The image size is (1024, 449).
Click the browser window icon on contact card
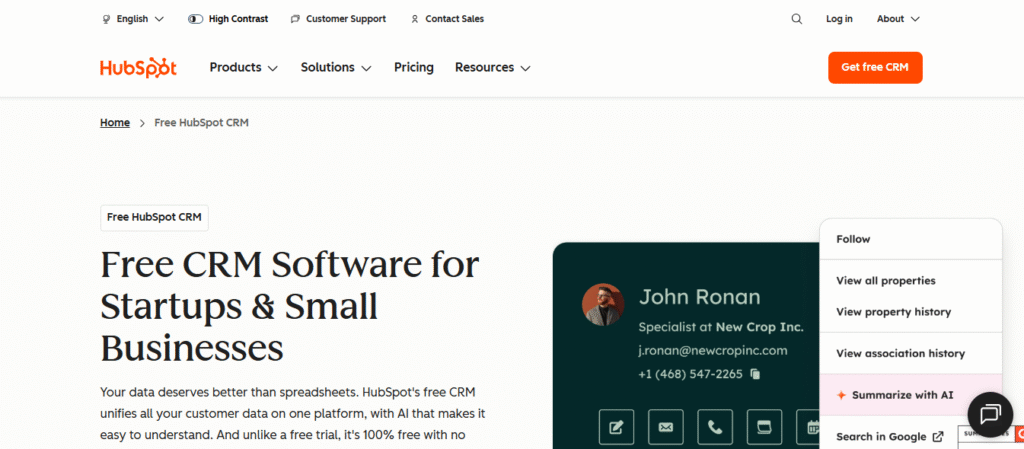tap(764, 427)
